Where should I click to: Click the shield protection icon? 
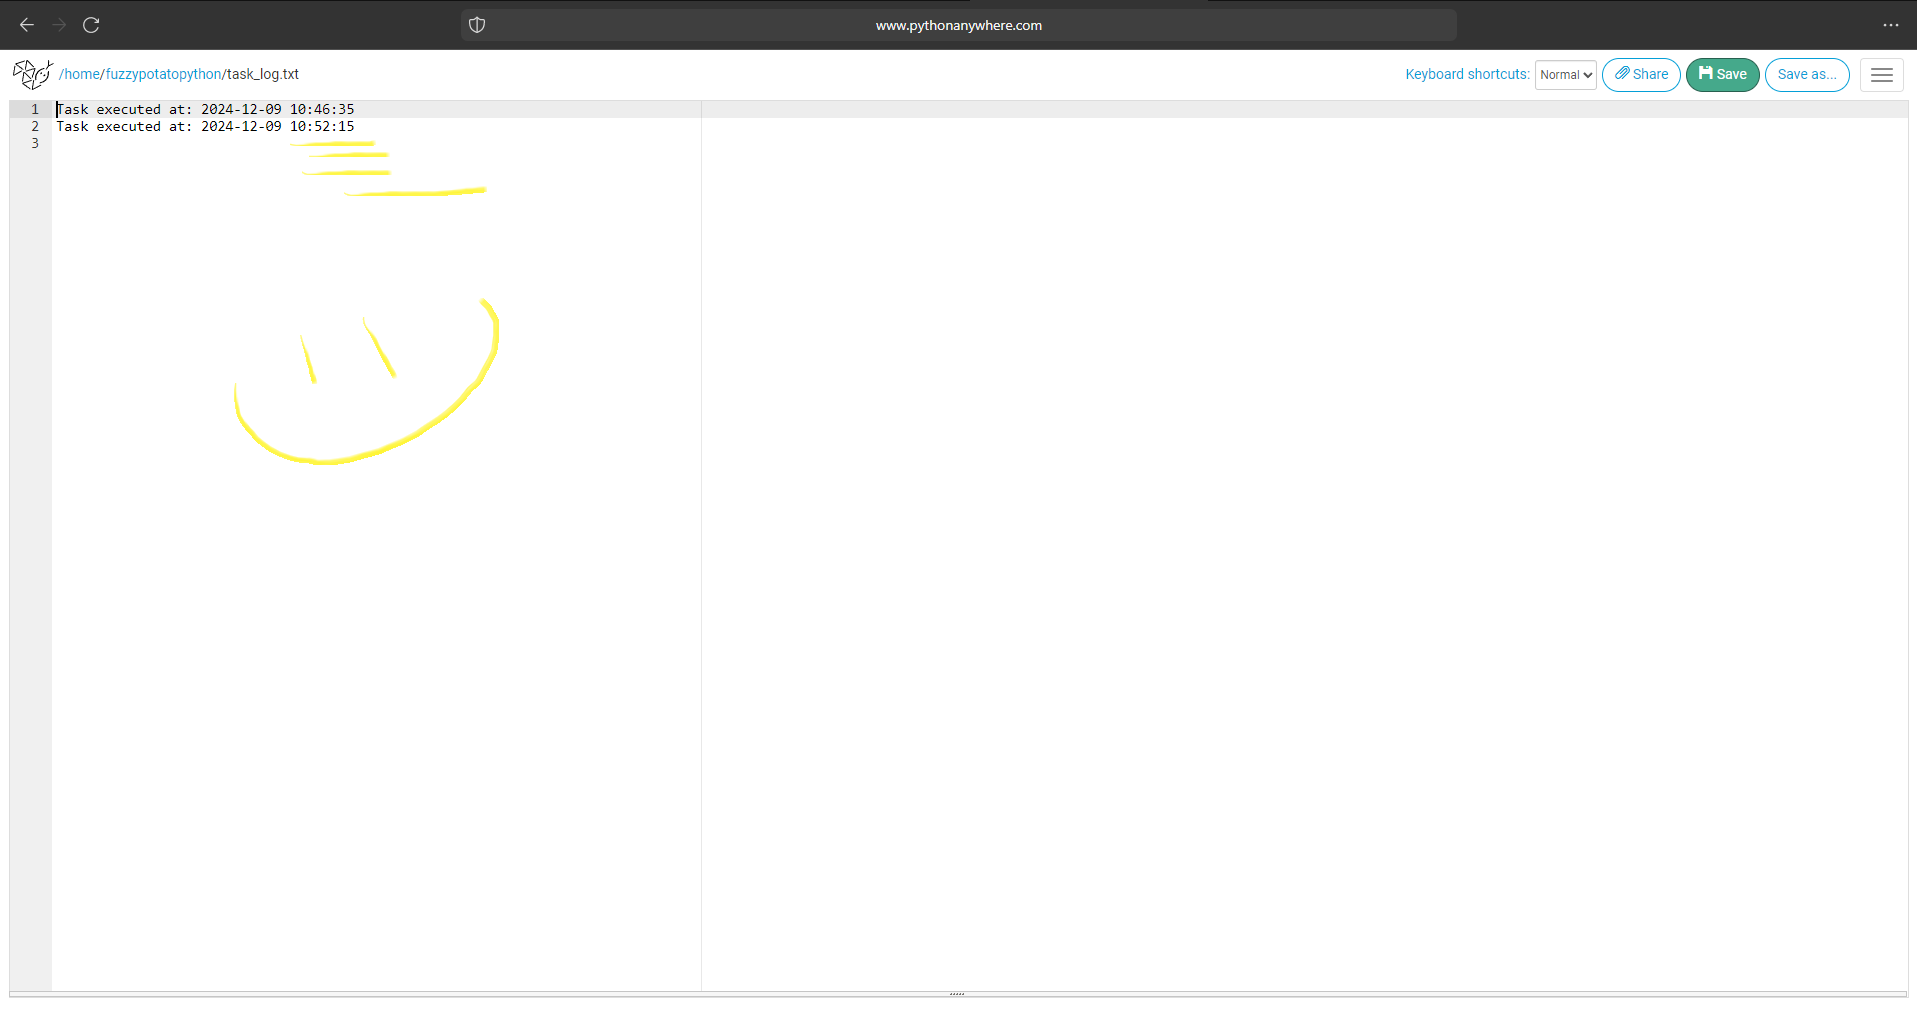pos(477,25)
